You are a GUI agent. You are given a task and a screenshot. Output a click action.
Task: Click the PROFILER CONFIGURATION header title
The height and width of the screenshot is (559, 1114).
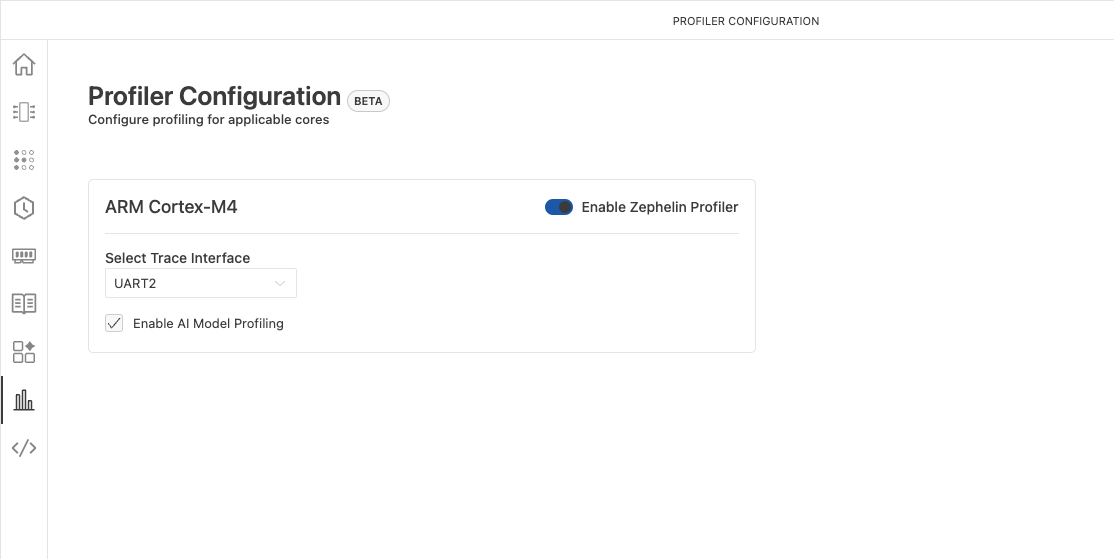coord(745,21)
